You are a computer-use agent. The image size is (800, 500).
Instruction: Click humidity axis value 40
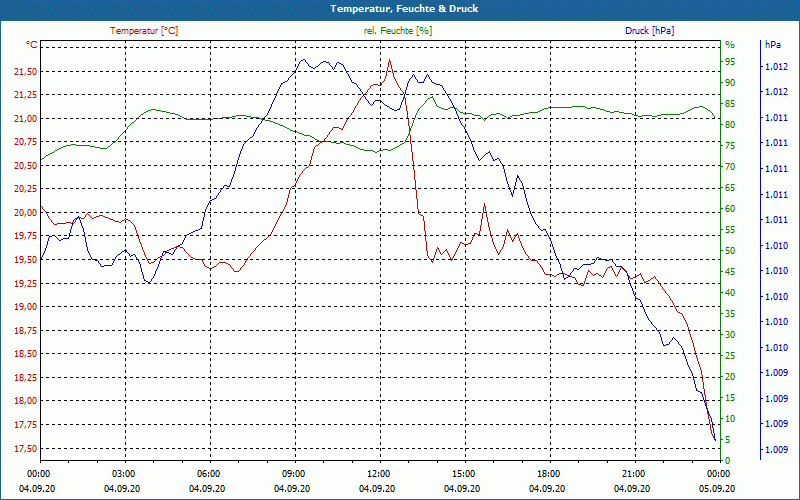pos(730,293)
